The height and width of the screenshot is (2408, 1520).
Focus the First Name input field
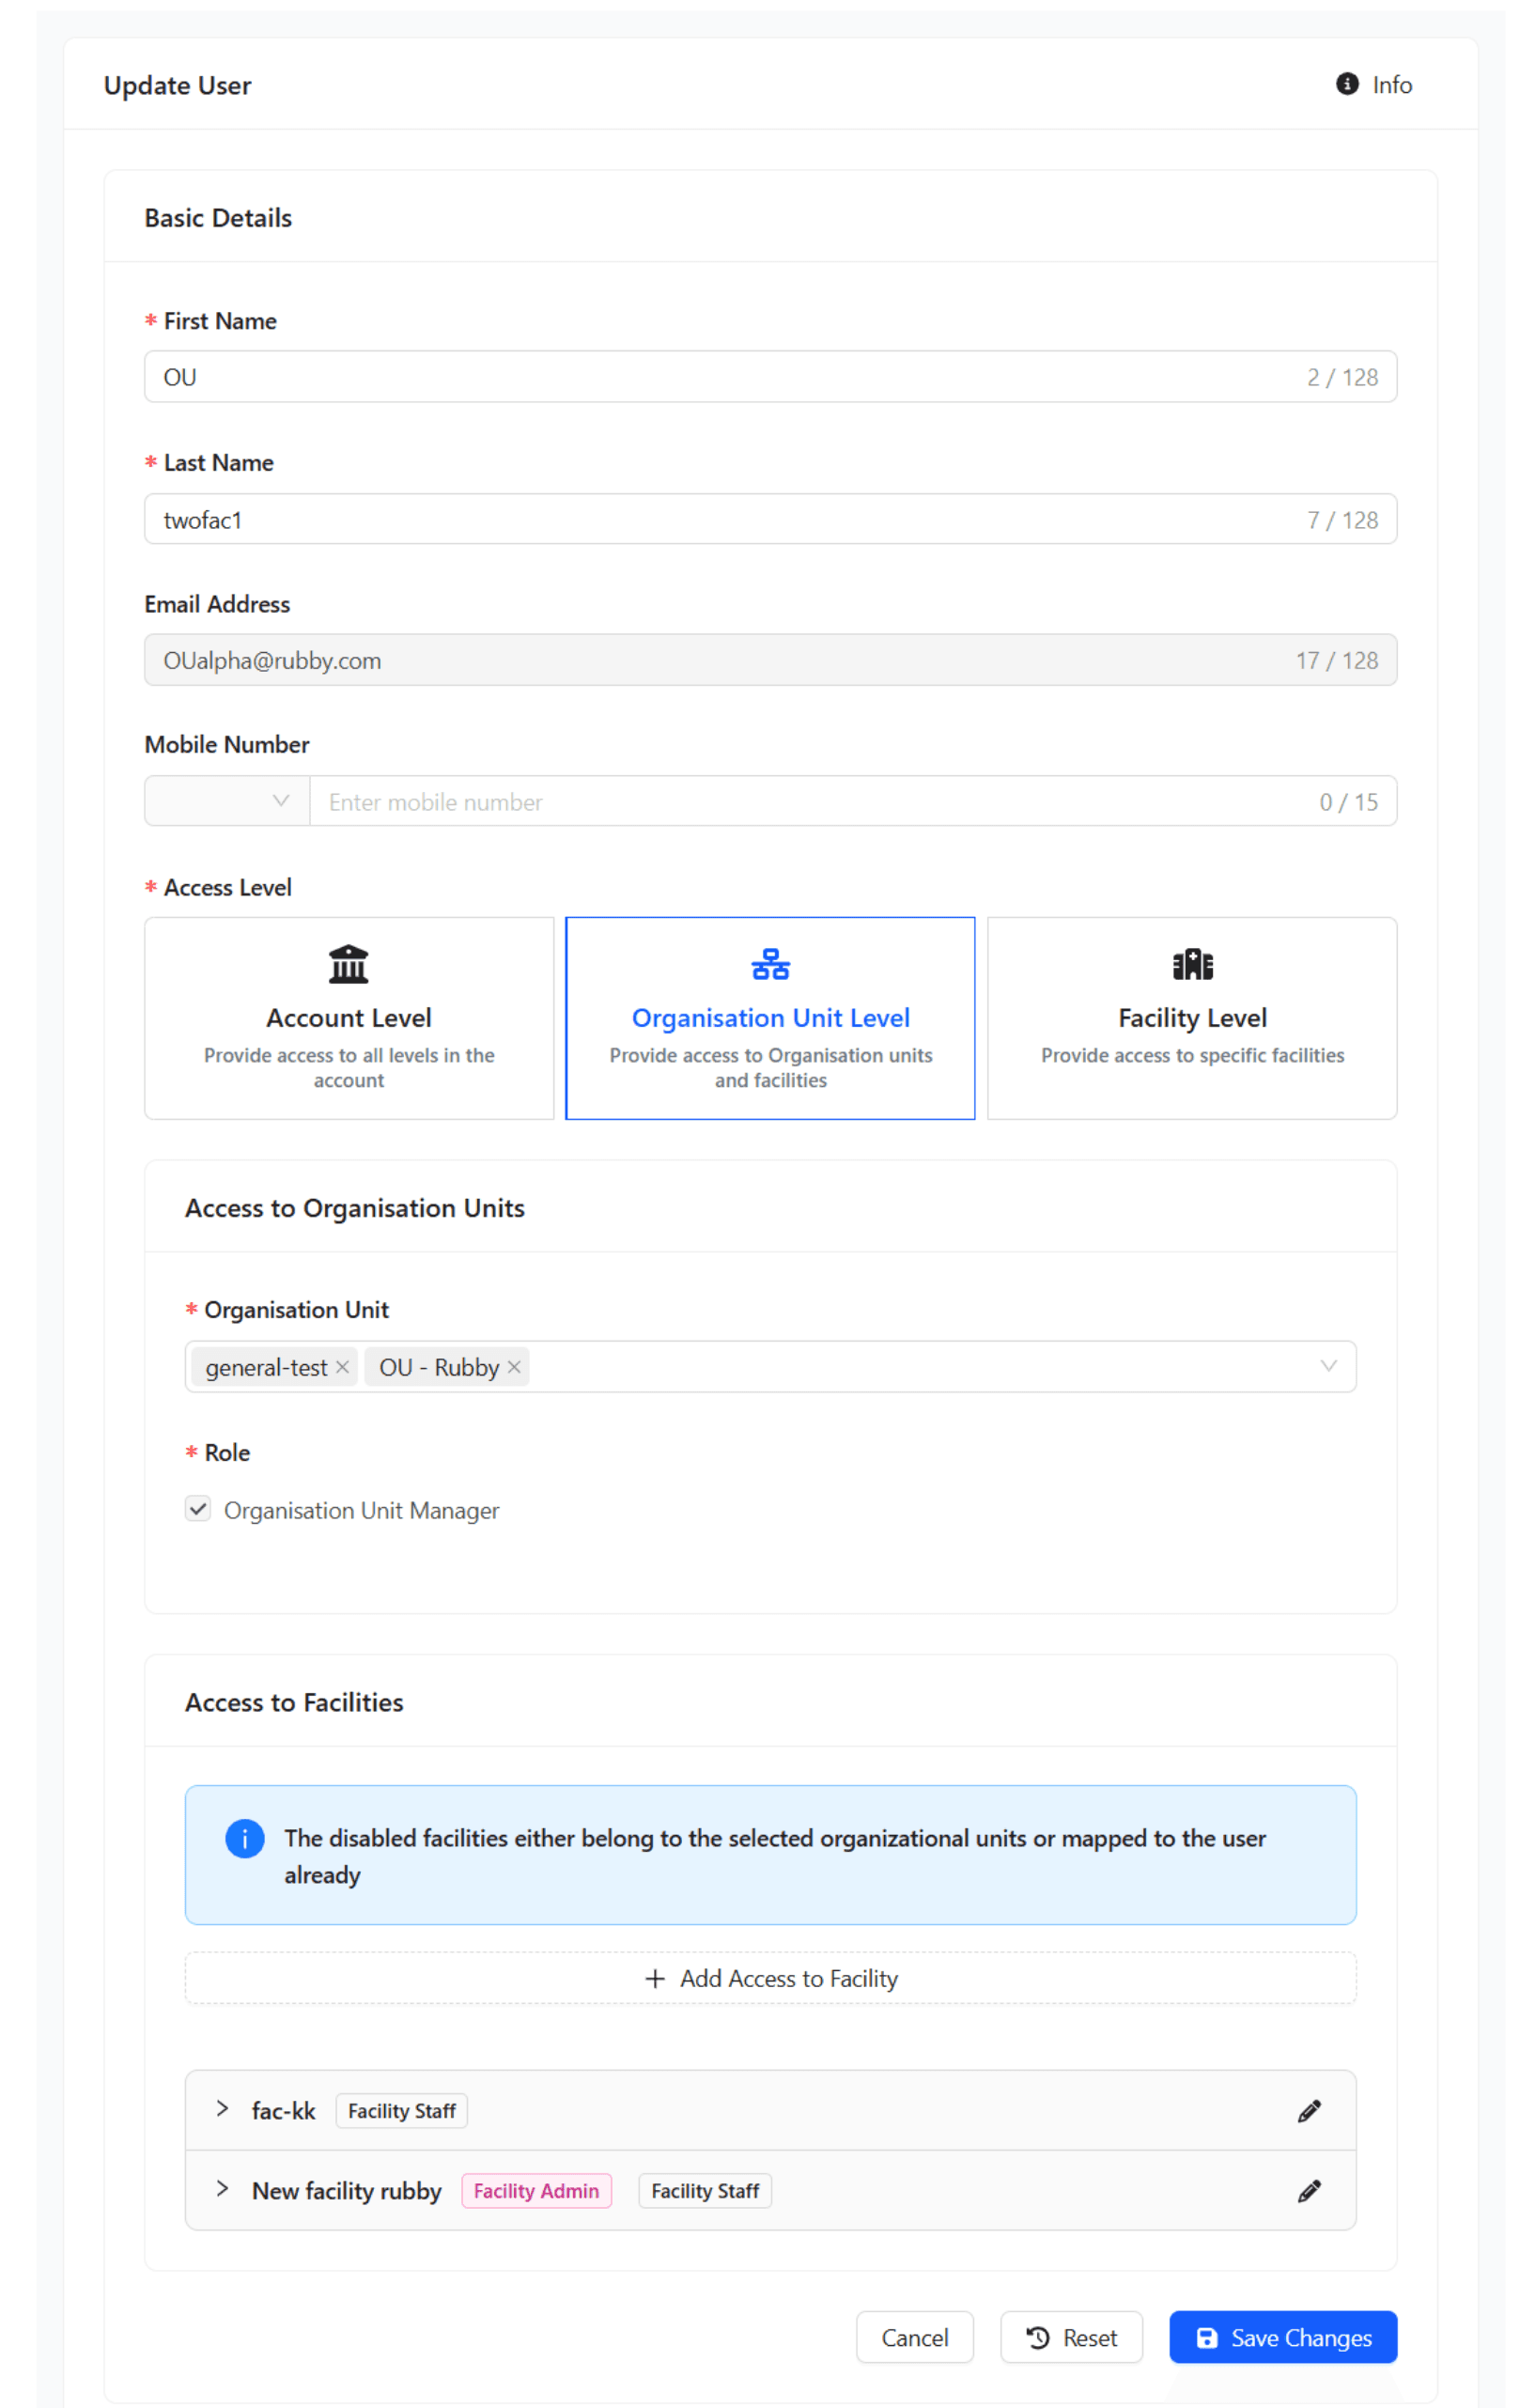720,377
